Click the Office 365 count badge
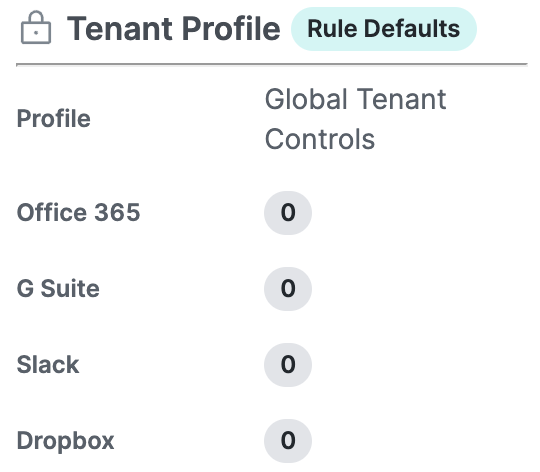 [x=288, y=213]
